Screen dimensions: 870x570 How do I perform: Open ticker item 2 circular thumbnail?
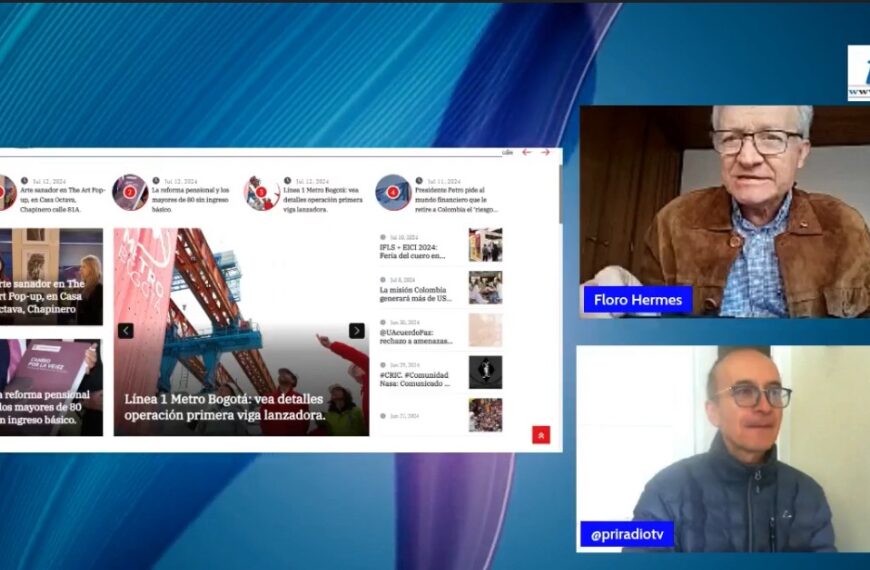pos(130,193)
